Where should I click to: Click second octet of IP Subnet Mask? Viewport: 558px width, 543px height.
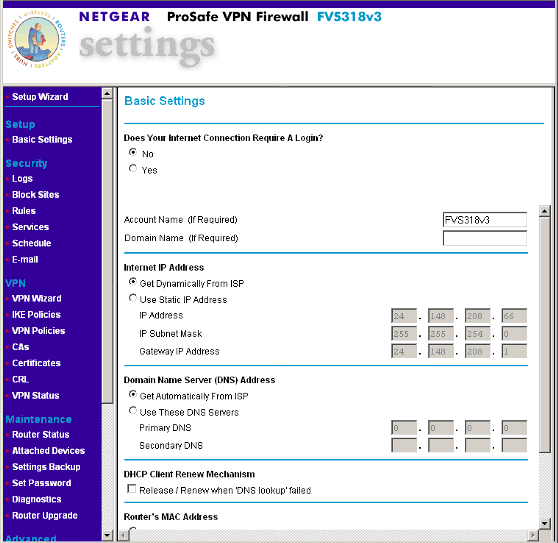[441, 334]
